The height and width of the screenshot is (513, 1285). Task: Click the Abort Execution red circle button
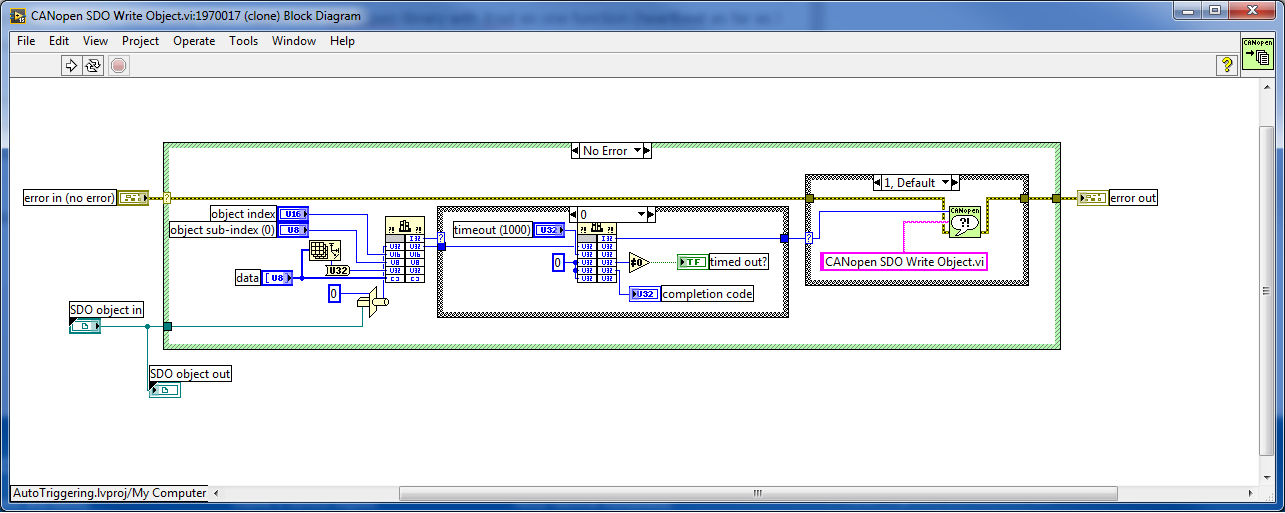118,66
